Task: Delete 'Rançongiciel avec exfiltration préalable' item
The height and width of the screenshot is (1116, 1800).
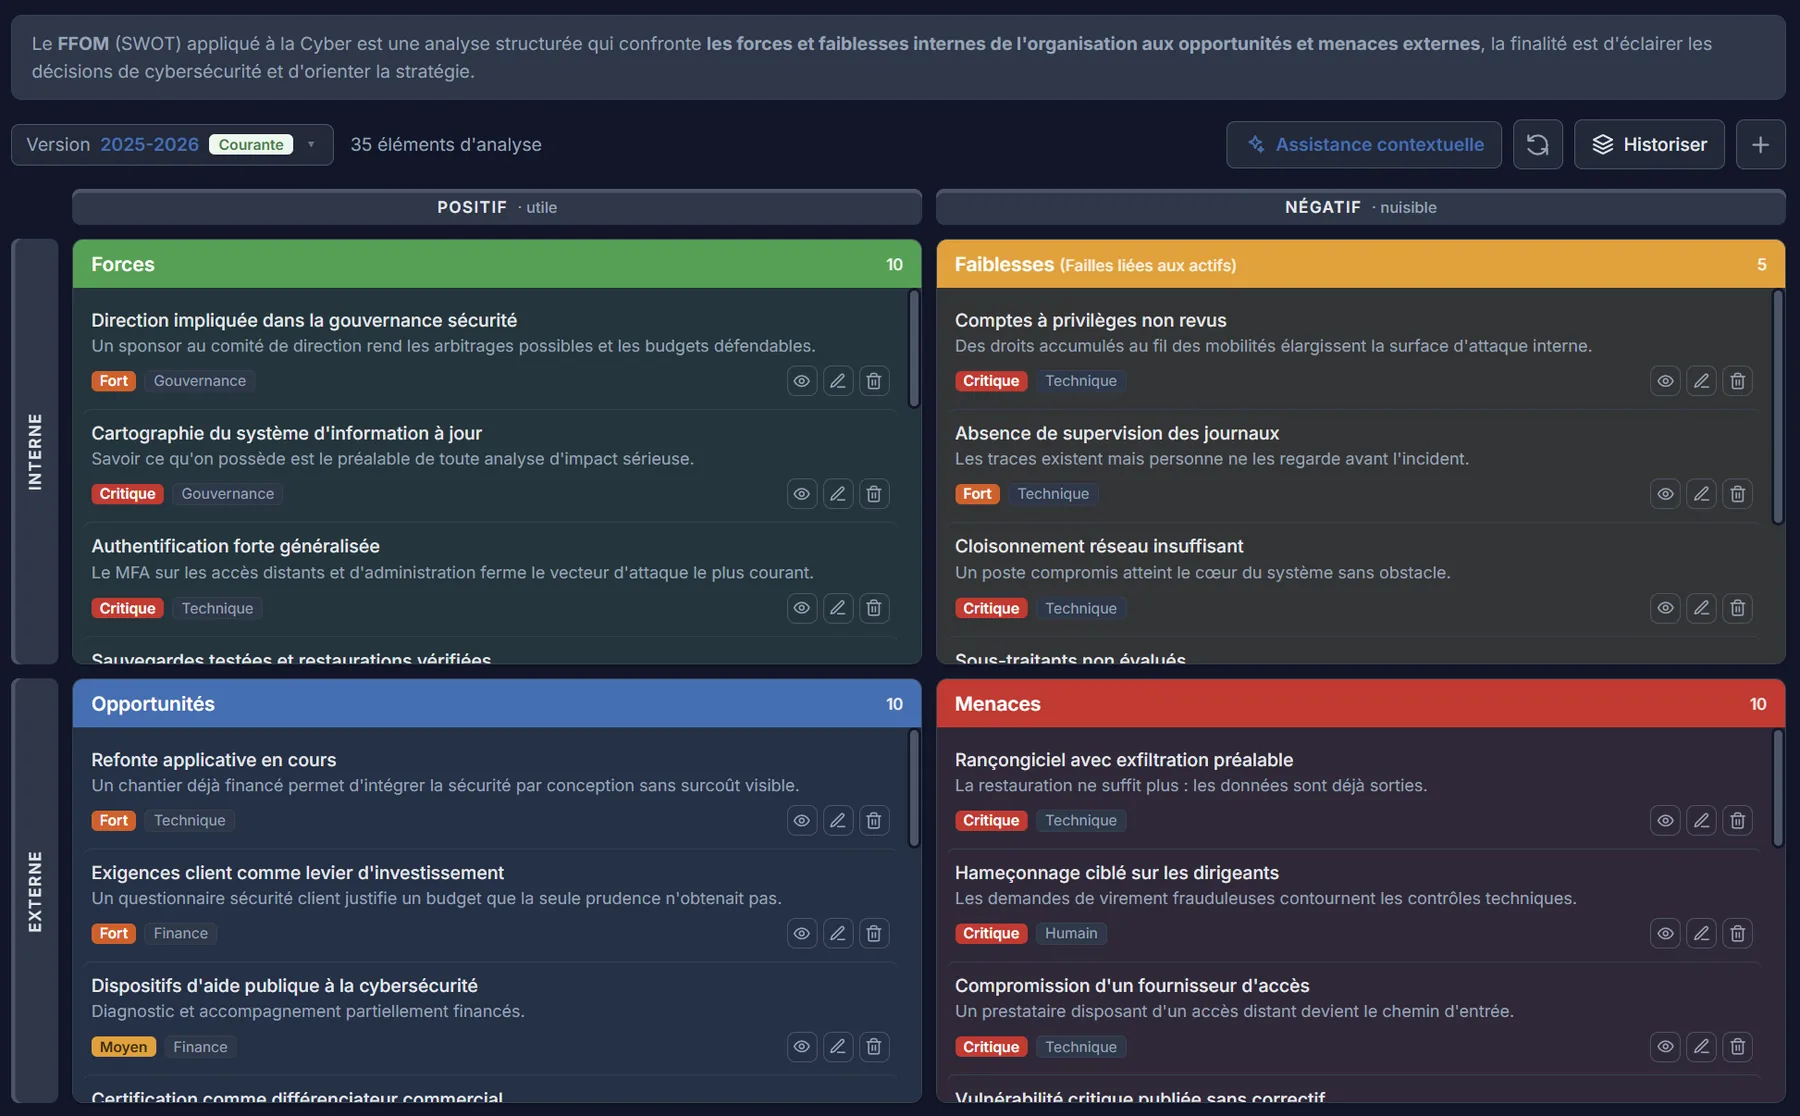Action: pos(1738,821)
